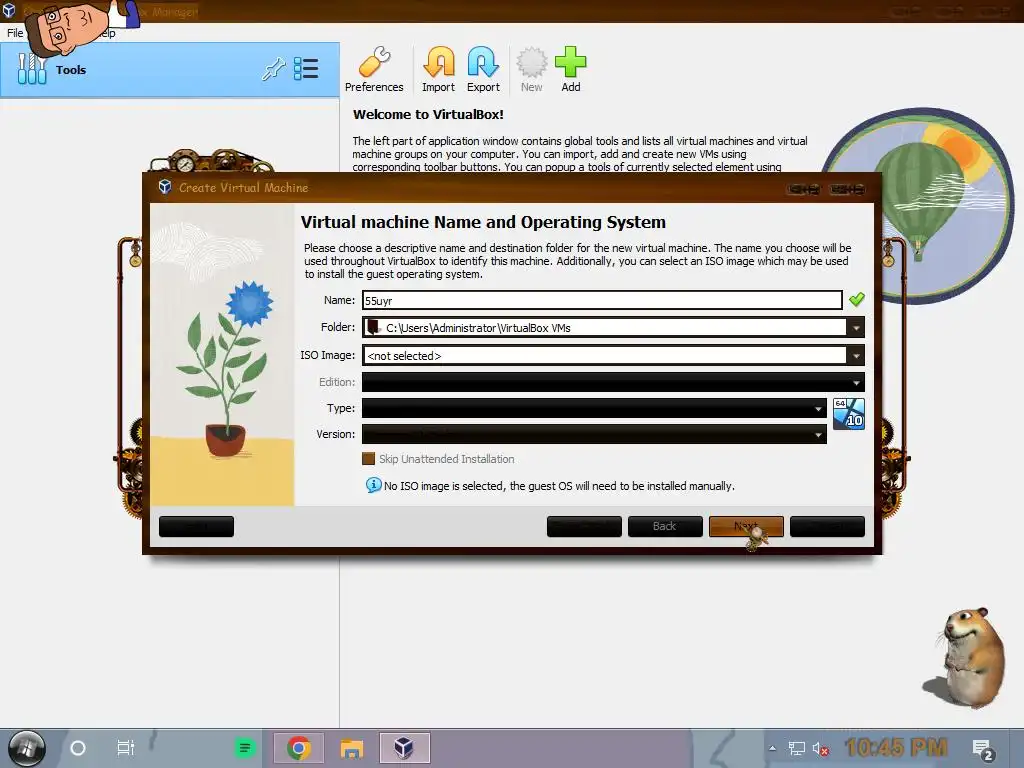
Task: Click the VirtualBox cube icon in title bar
Action: pos(8,10)
